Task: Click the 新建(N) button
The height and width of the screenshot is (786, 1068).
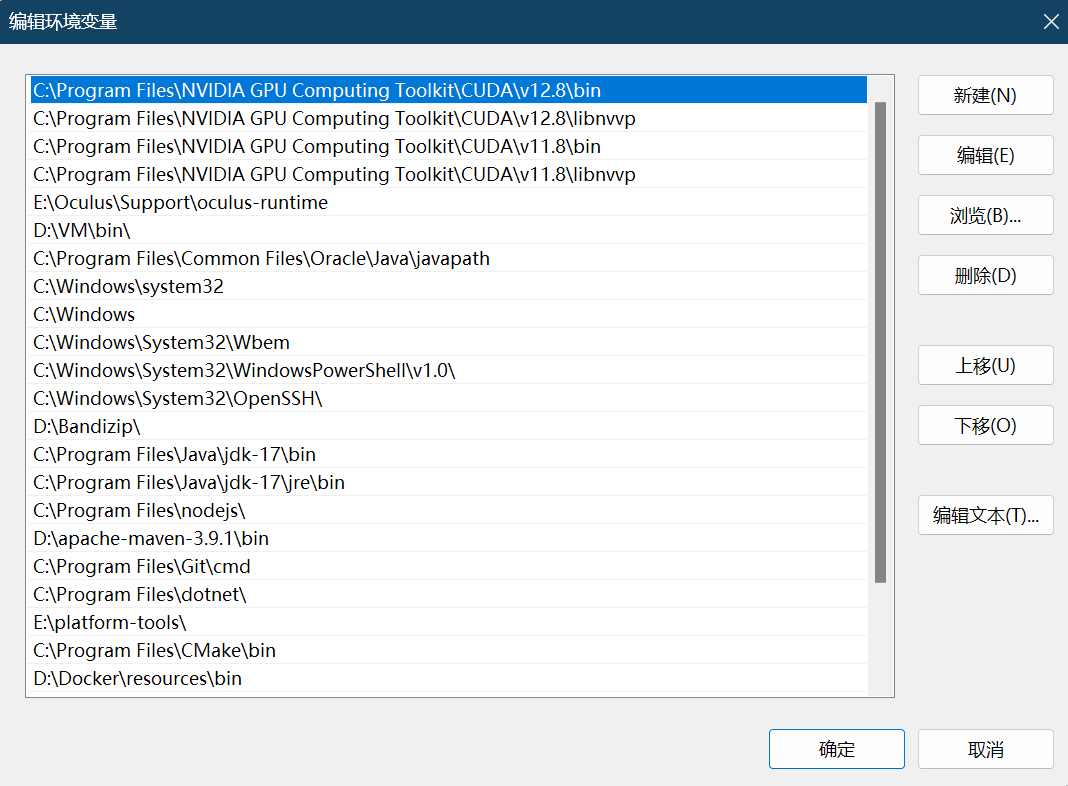Action: click(985, 95)
